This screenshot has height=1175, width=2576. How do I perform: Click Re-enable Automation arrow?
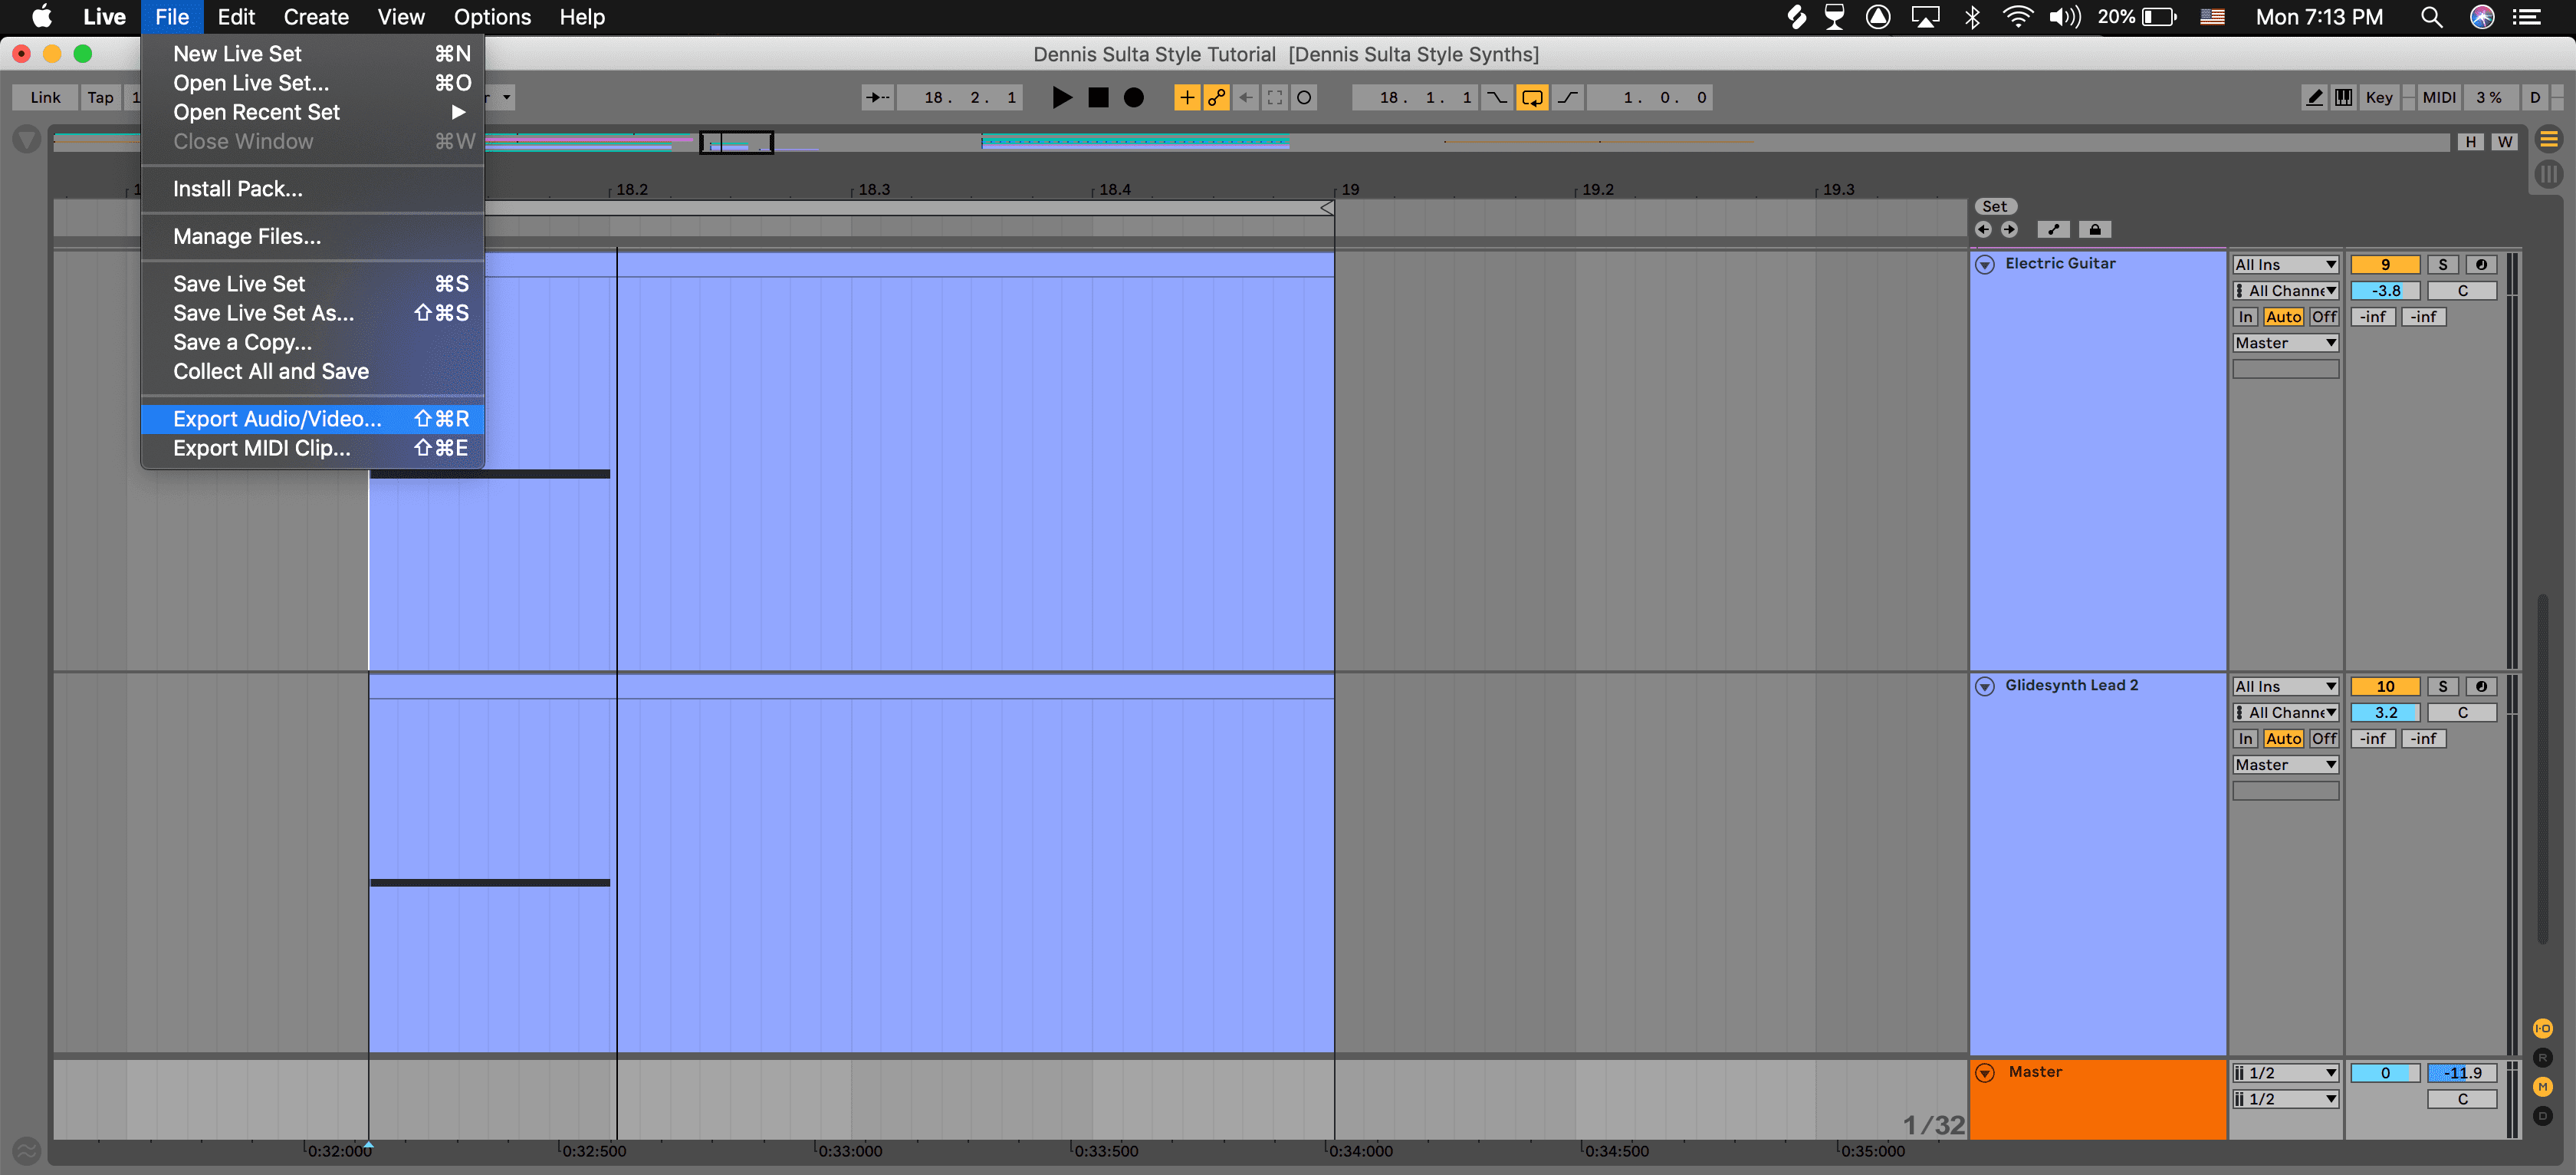tap(1246, 97)
